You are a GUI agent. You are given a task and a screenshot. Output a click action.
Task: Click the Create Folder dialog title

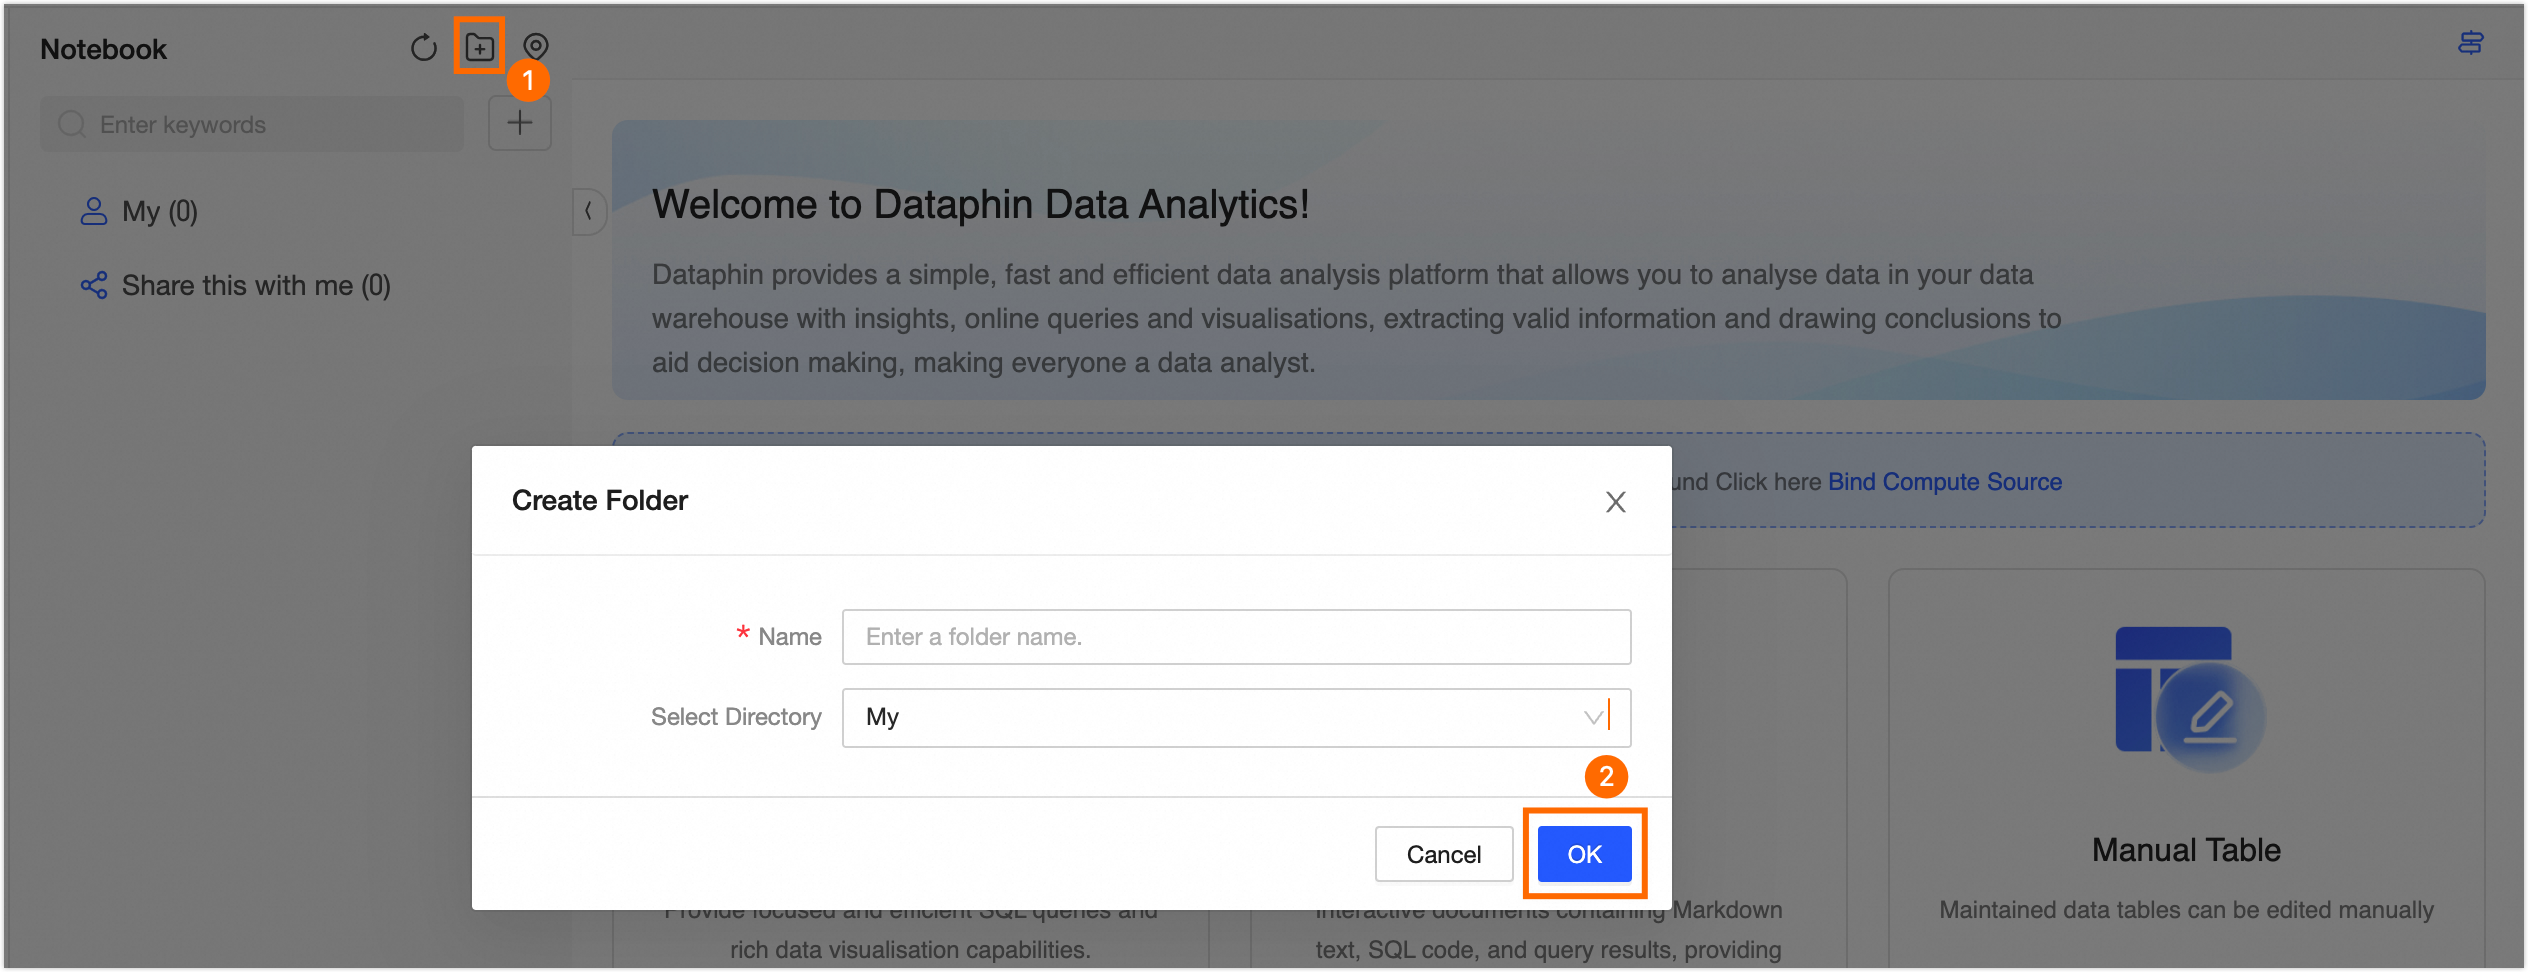point(600,501)
